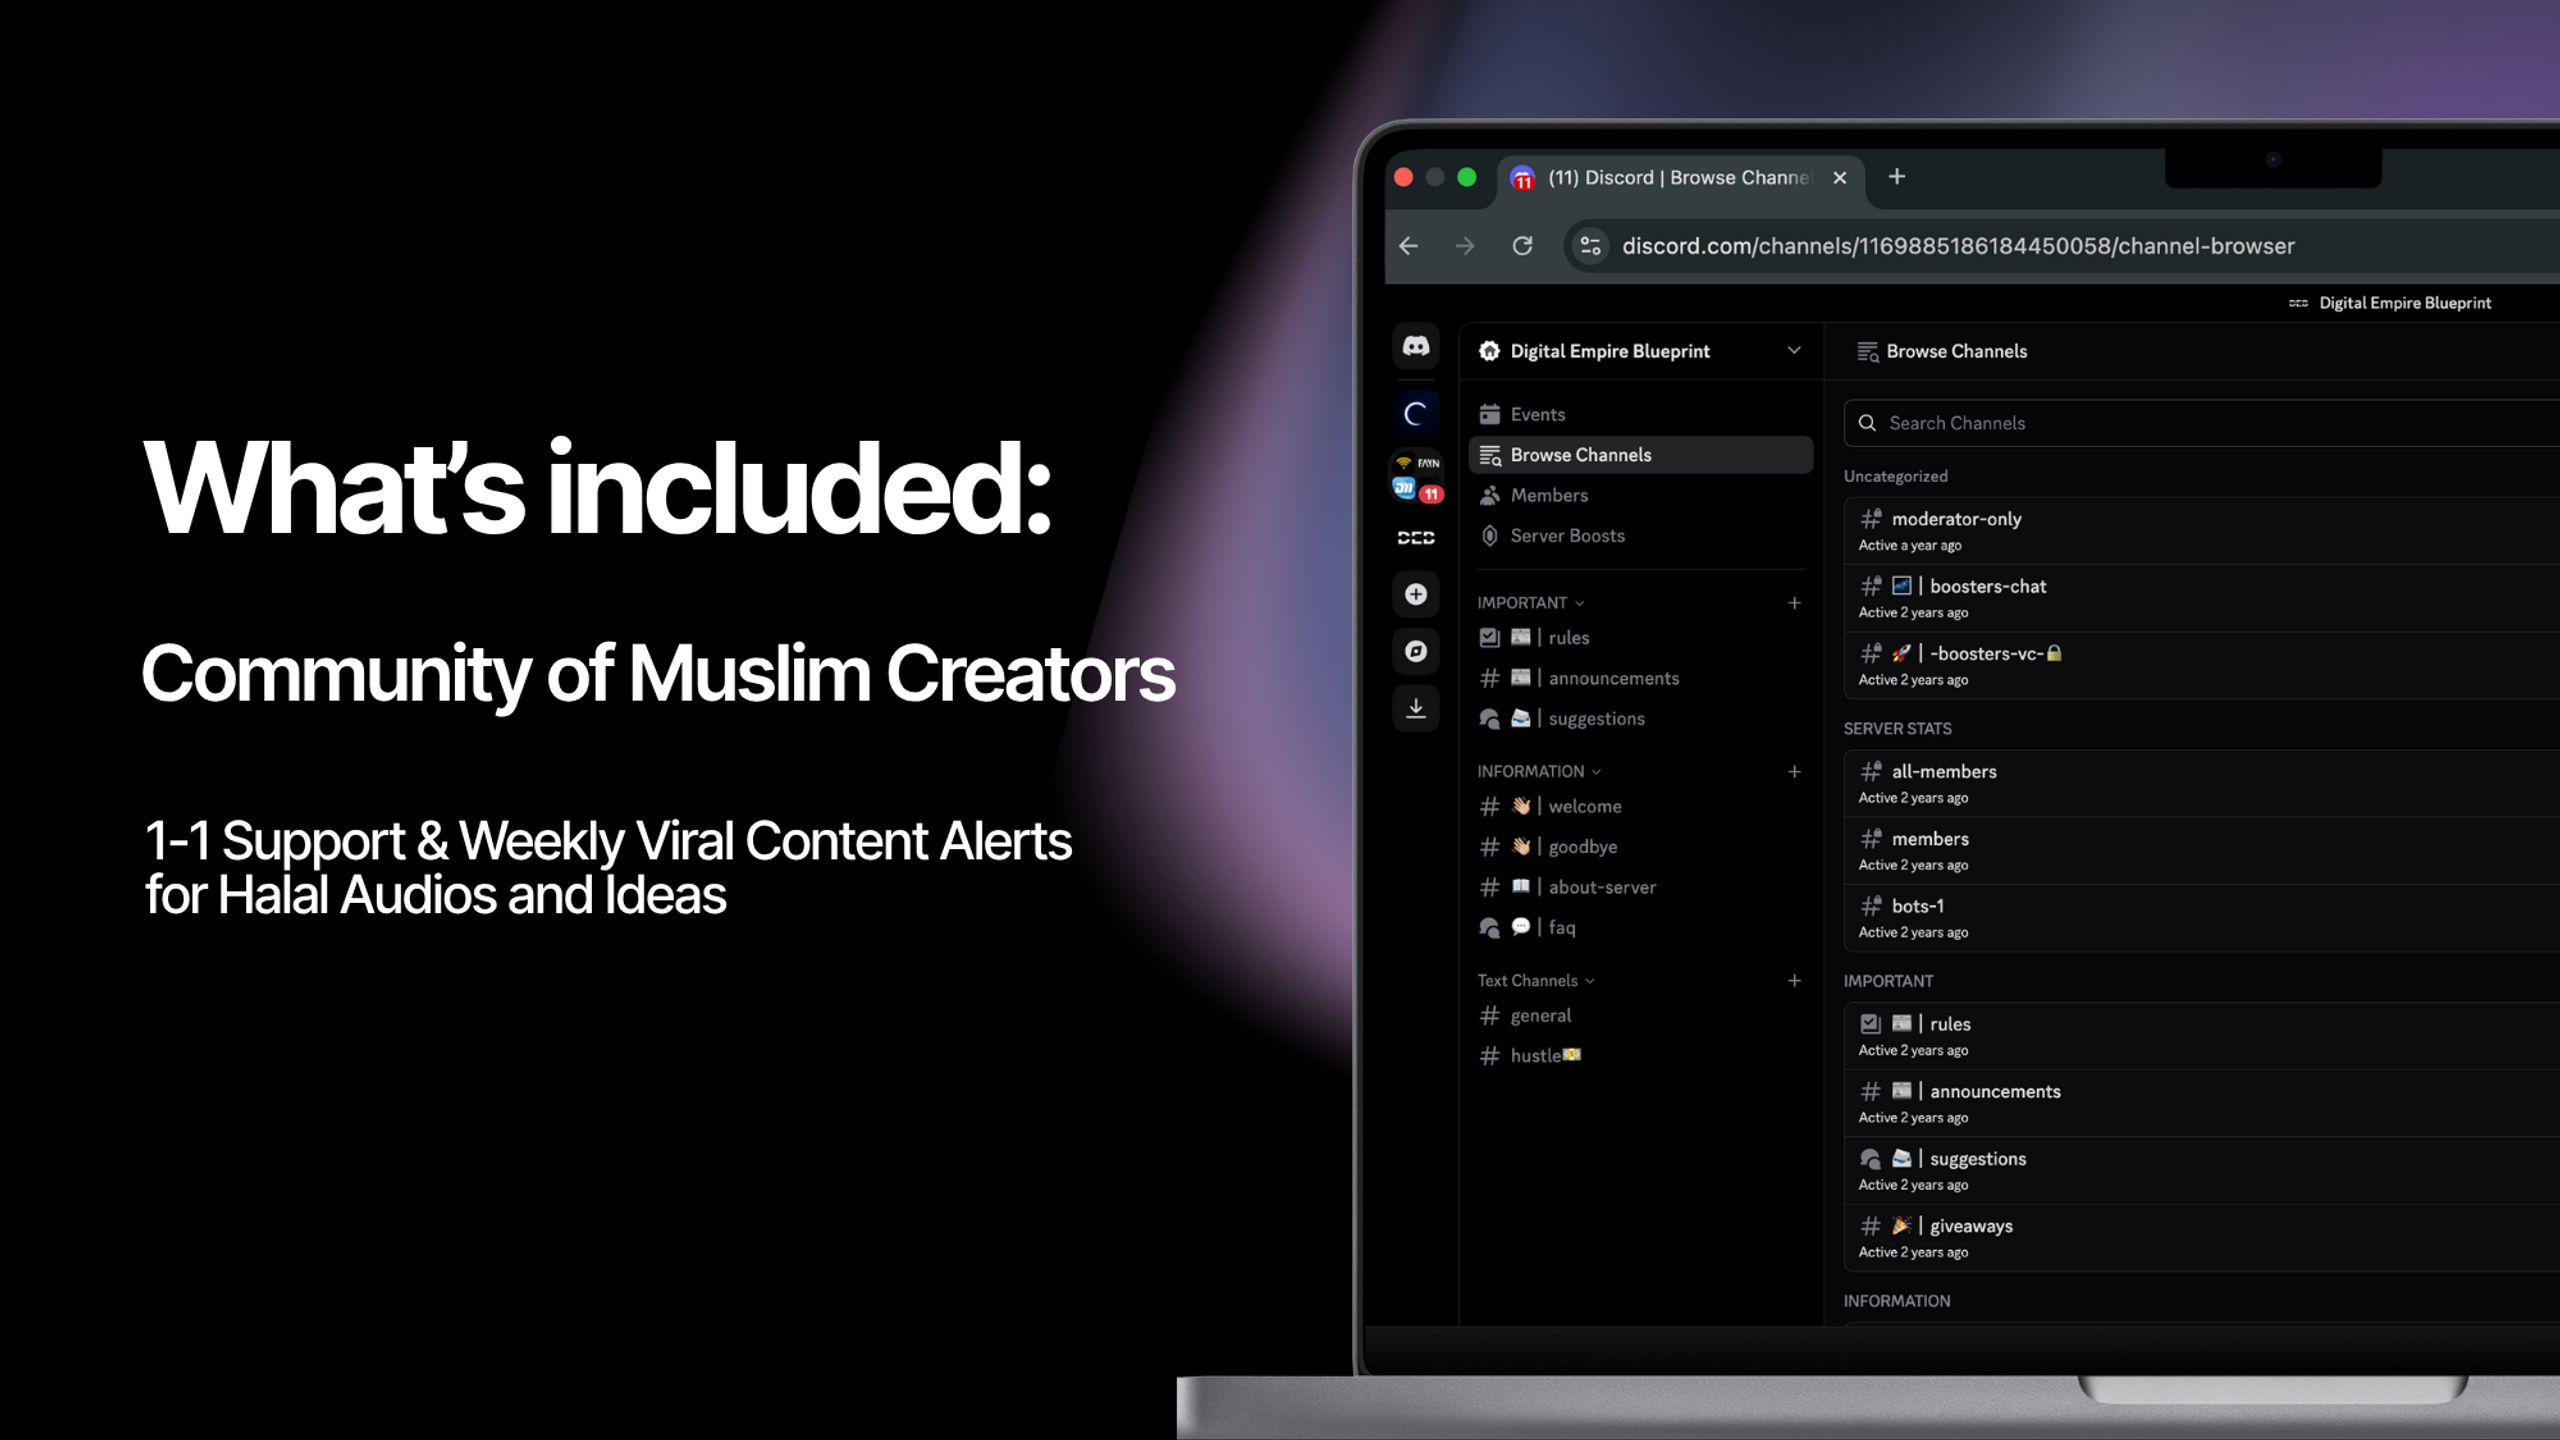Open Server Boosts page
Screen dimensions: 2560x1440
click(1640, 536)
